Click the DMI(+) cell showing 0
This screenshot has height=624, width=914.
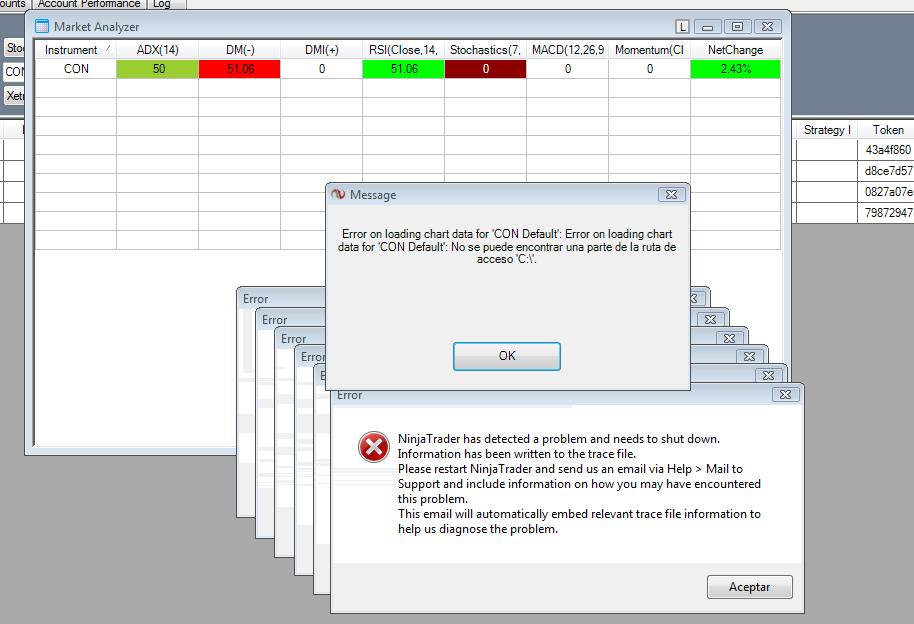pyautogui.click(x=321, y=69)
